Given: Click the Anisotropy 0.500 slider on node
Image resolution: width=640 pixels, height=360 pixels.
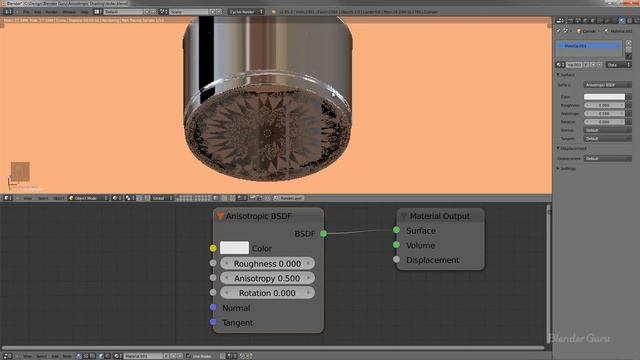Looking at the screenshot, I should tap(267, 278).
